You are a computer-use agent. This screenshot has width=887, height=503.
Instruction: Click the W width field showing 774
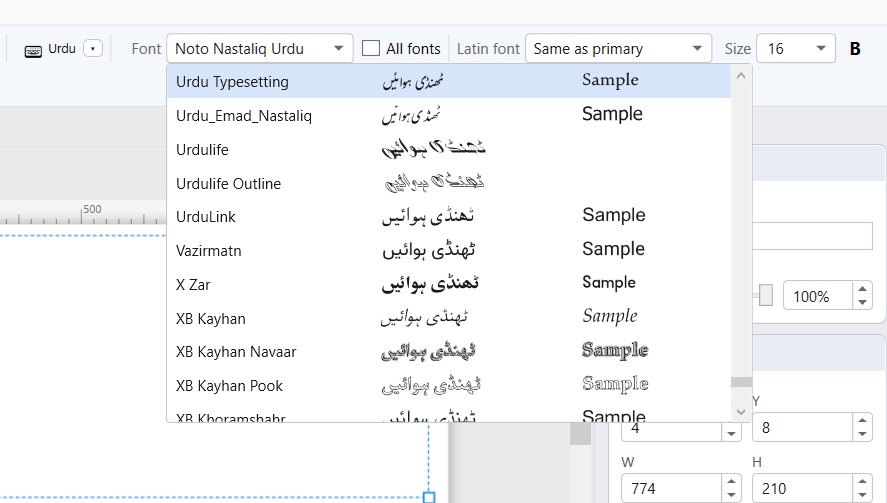pyautogui.click(x=671, y=488)
